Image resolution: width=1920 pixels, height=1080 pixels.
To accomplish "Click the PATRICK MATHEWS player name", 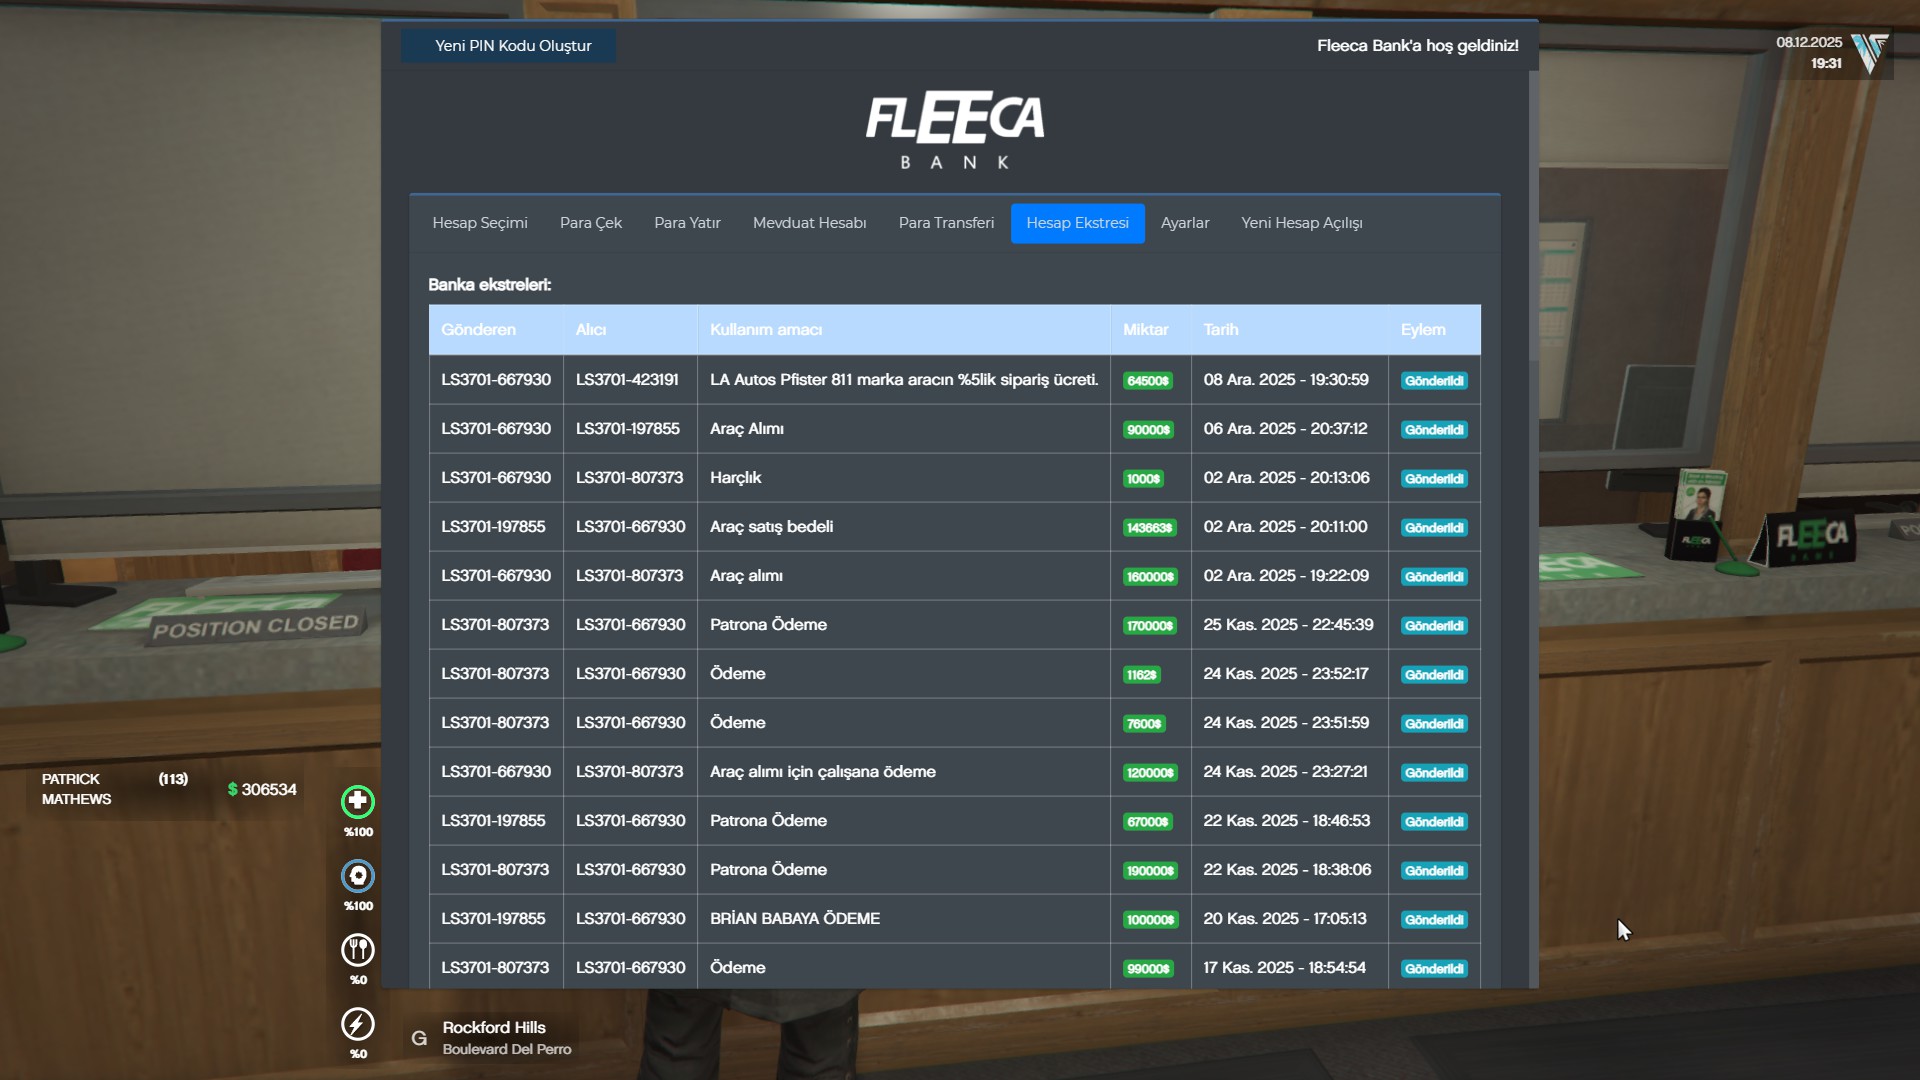I will point(76,789).
